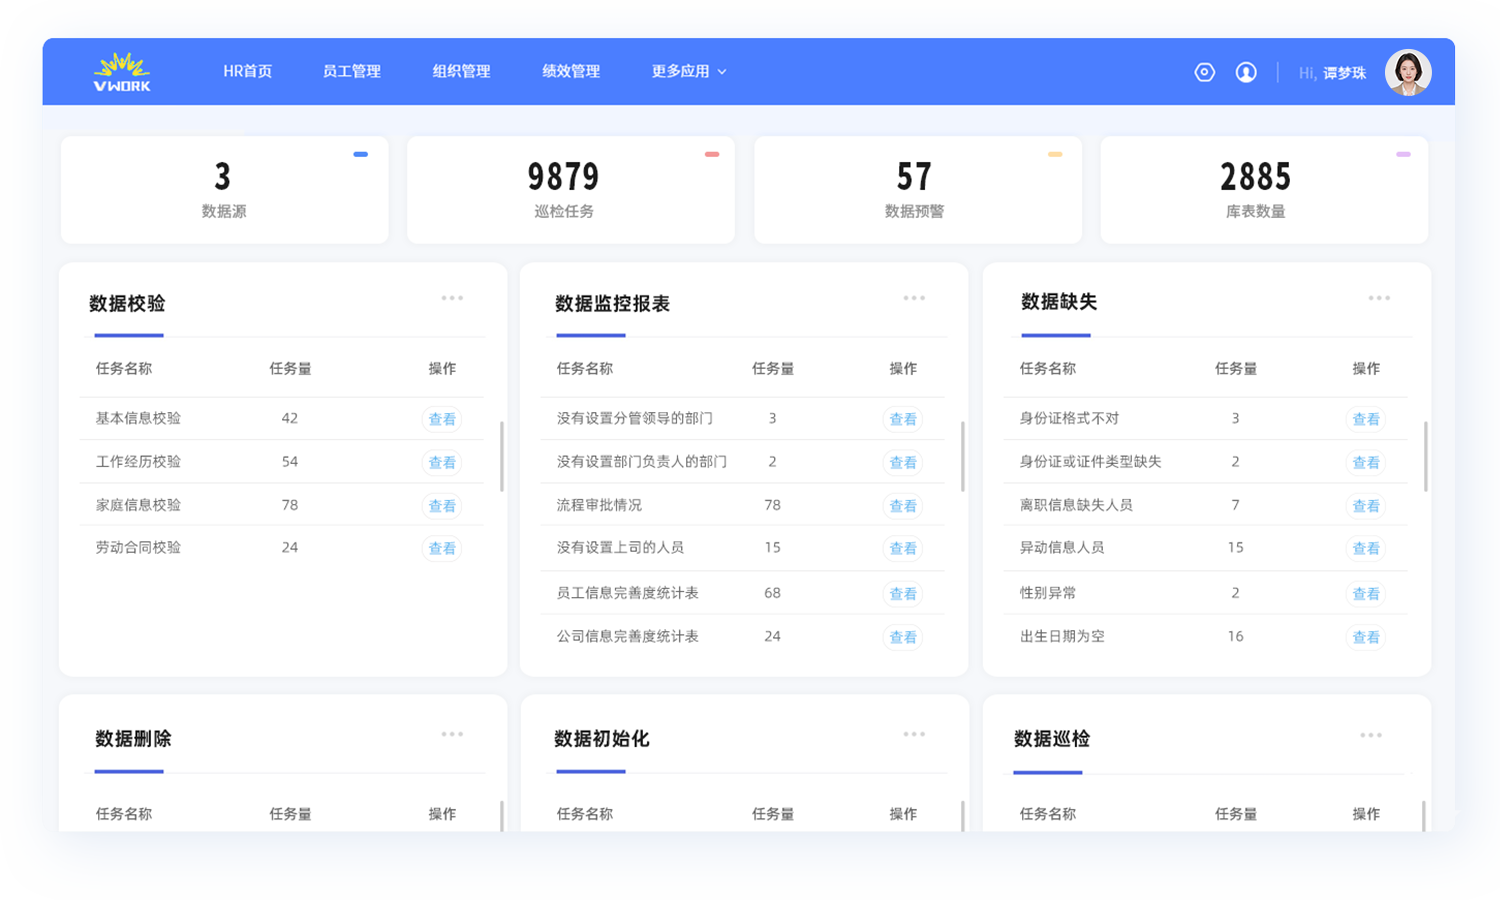This screenshot has height=900, width=1500.
Task: View 性别异常 records
Action: point(1366,594)
